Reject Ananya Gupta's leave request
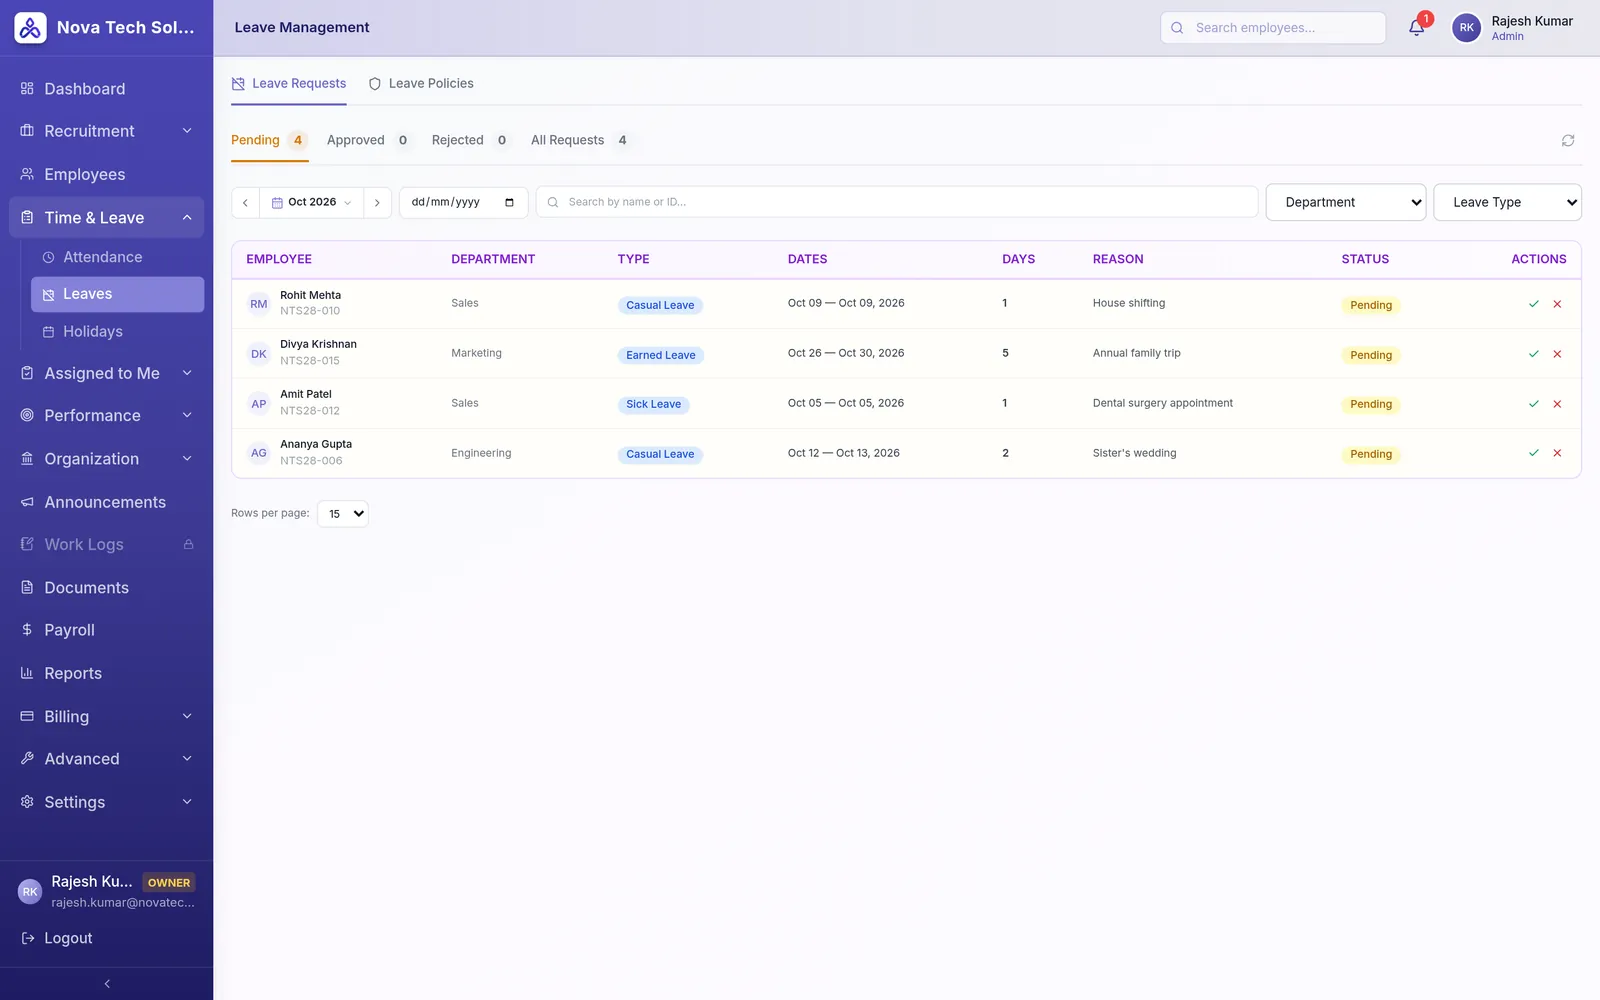 click(1557, 453)
